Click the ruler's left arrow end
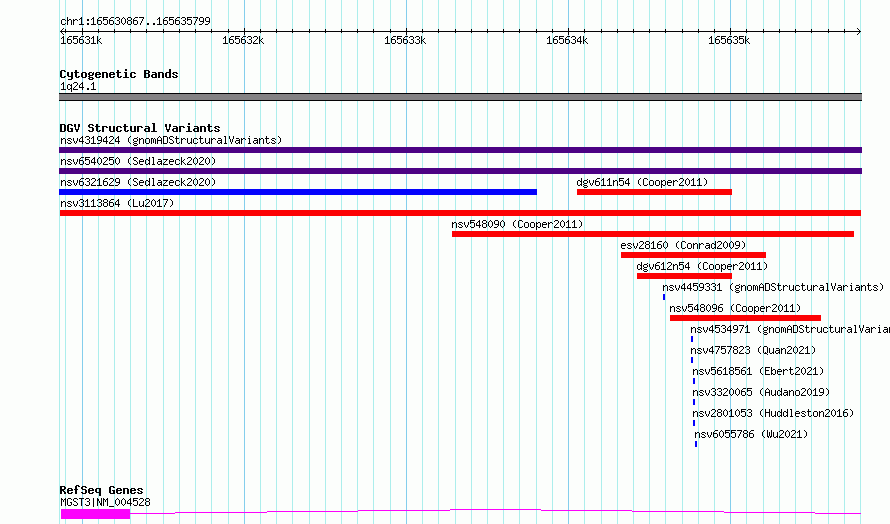The height and width of the screenshot is (524, 890). pyautogui.click(x=62, y=31)
